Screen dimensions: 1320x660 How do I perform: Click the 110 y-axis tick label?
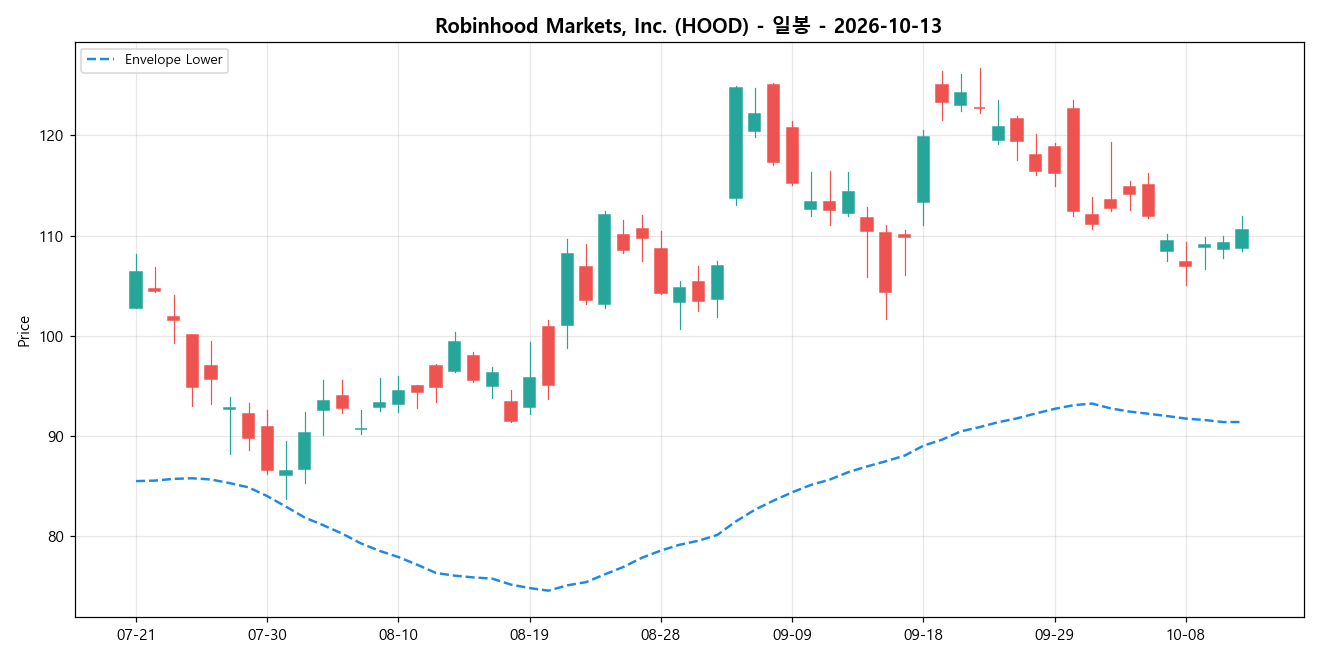coord(54,236)
